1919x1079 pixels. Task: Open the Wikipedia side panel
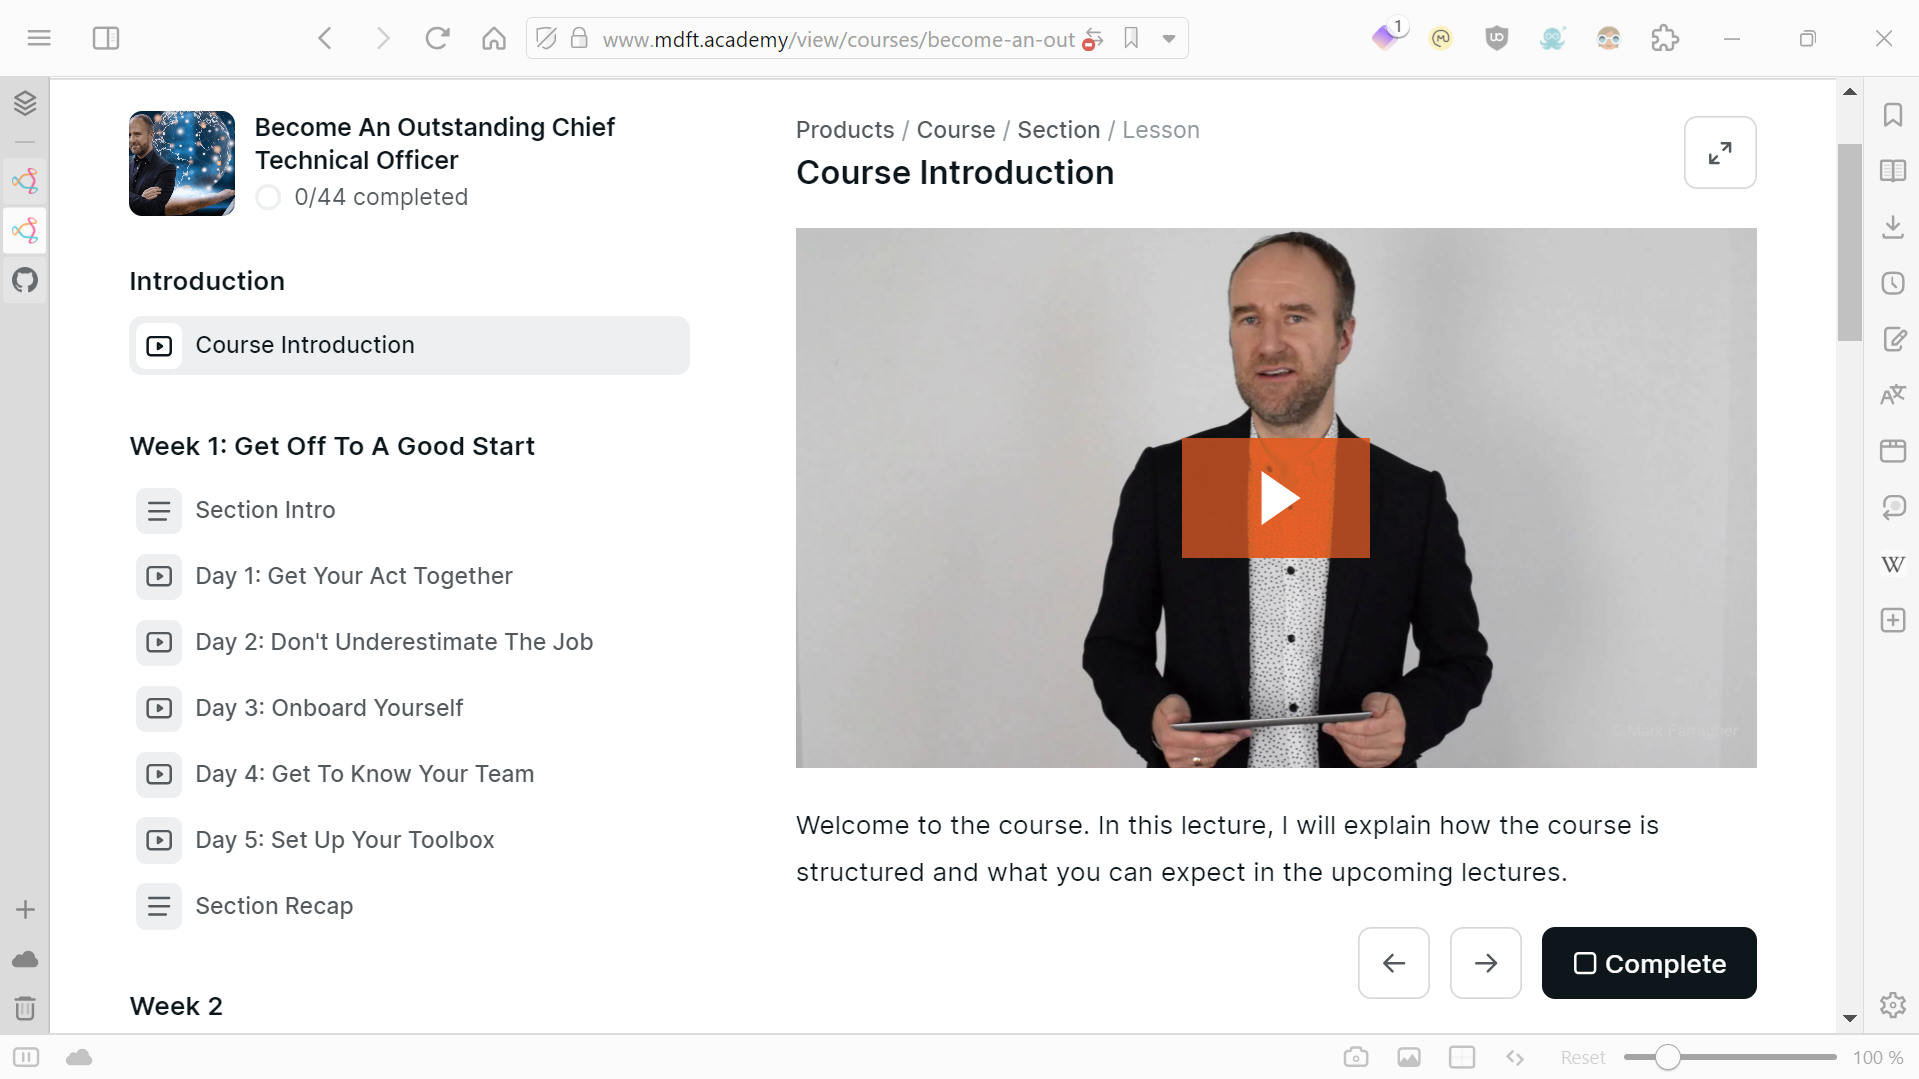(1893, 564)
